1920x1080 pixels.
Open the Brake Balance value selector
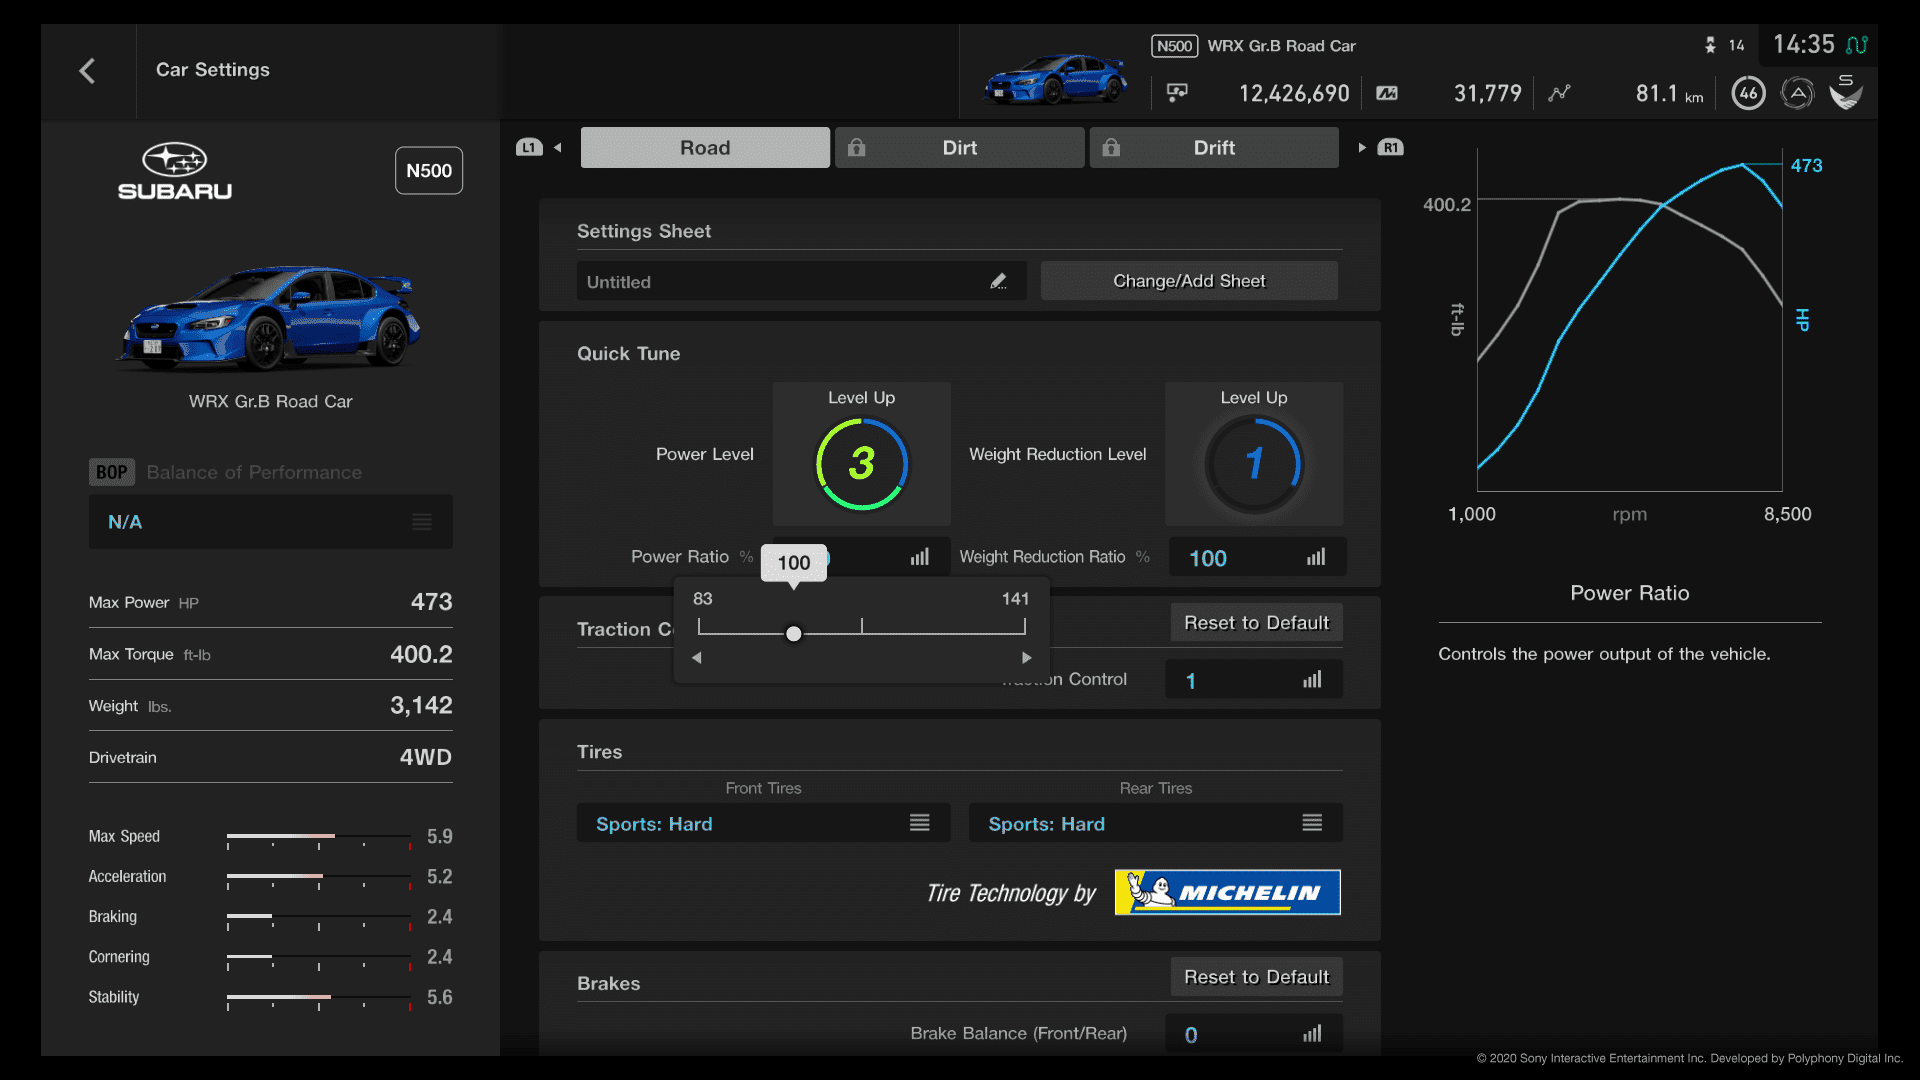[x=1254, y=1034]
